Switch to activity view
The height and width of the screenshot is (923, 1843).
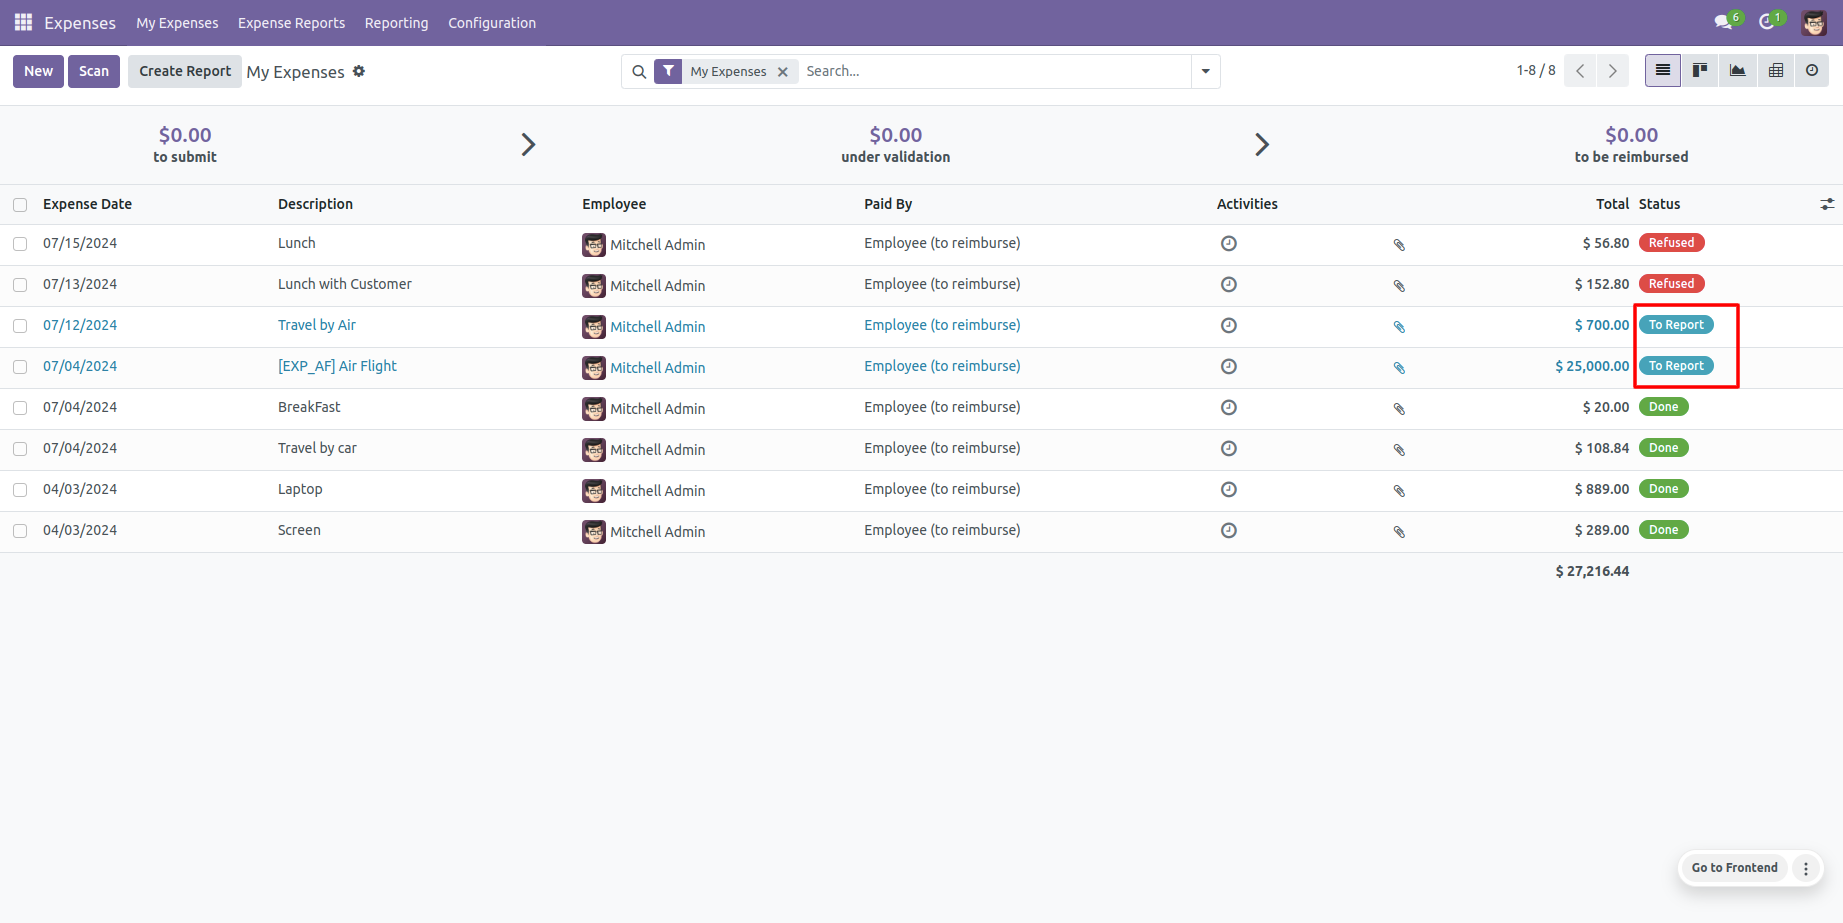coord(1812,70)
